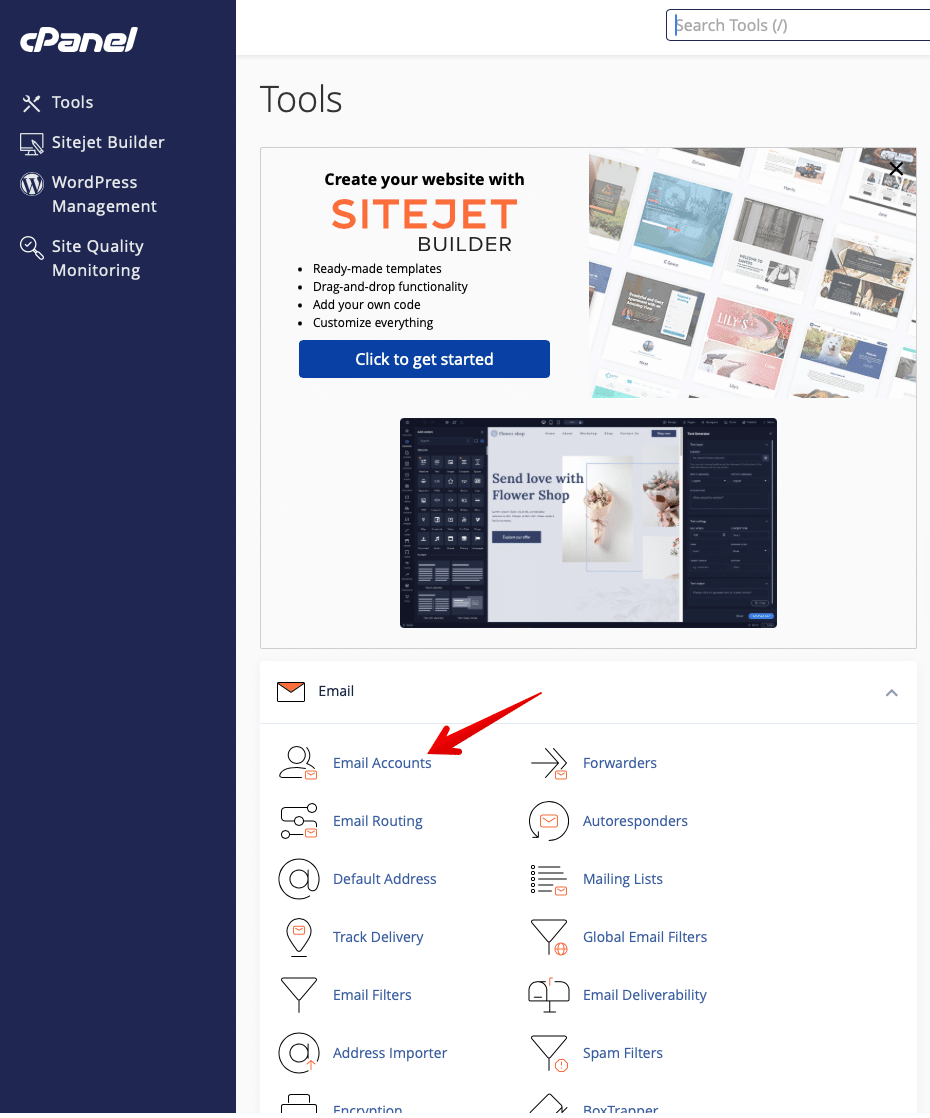This screenshot has width=930, height=1118.
Task: Open the Email Routing link
Action: click(x=378, y=821)
